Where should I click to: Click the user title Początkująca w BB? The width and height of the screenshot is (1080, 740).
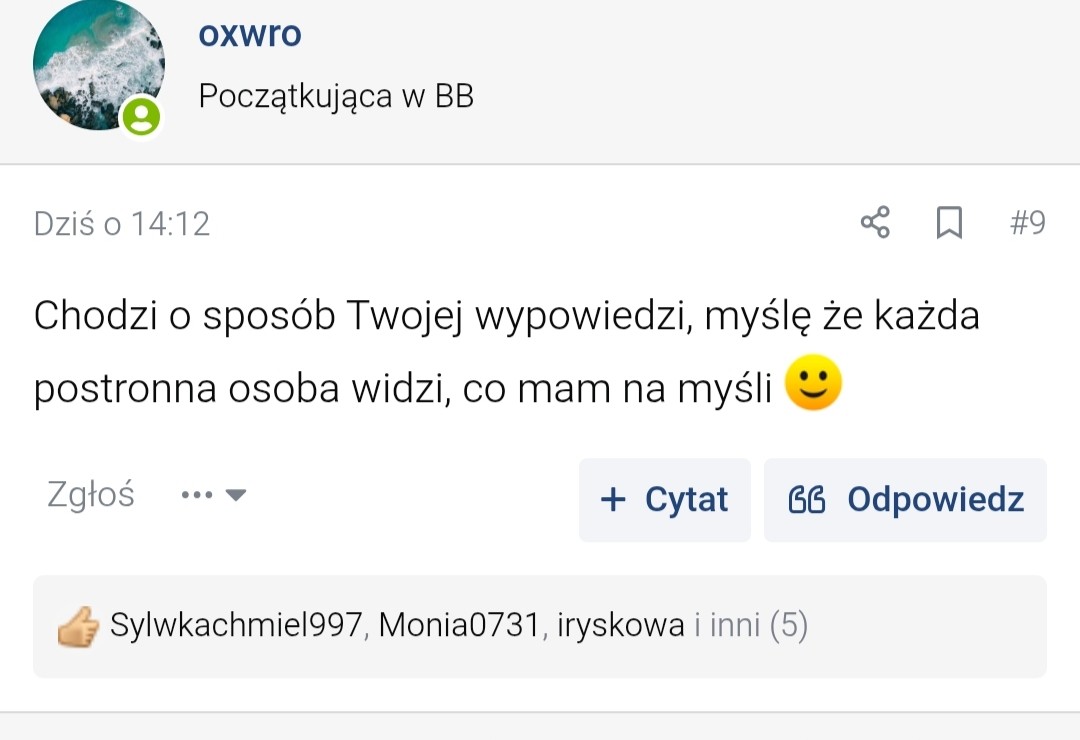click(336, 96)
